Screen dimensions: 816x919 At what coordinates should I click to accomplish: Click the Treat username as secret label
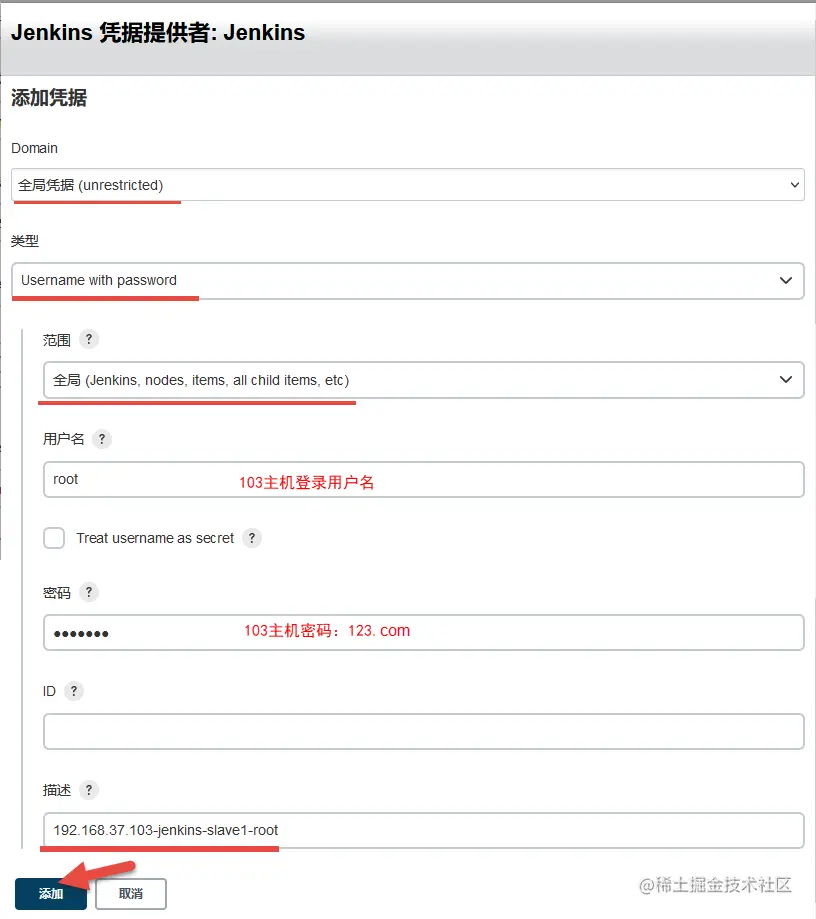155,538
